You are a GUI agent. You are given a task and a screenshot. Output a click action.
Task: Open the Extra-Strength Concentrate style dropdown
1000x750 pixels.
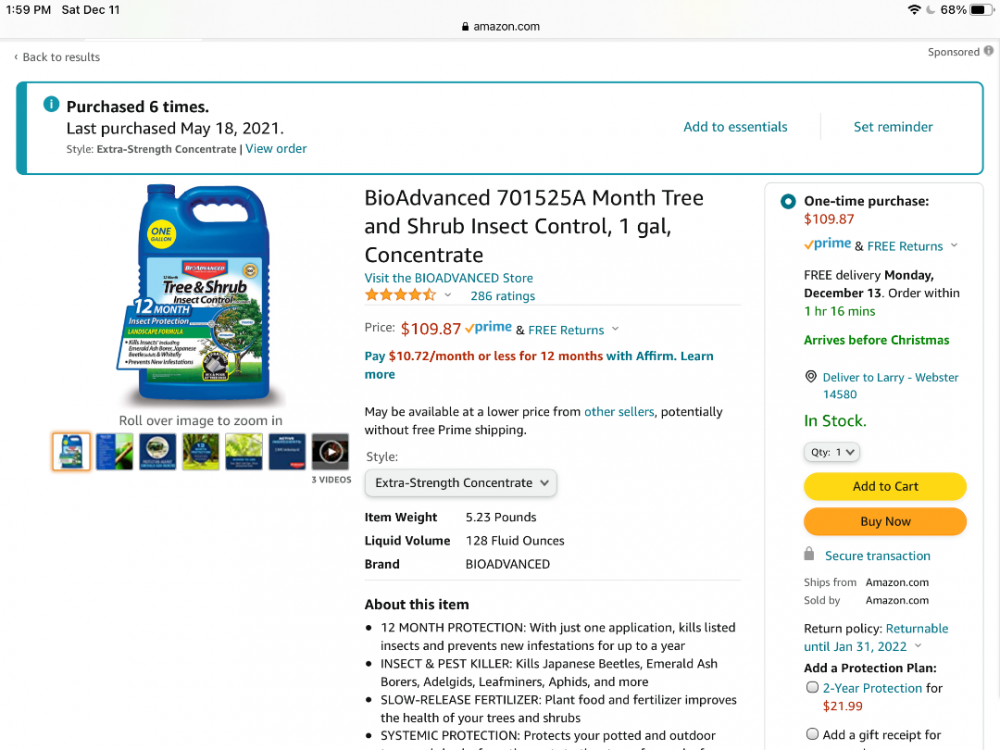[x=460, y=483]
